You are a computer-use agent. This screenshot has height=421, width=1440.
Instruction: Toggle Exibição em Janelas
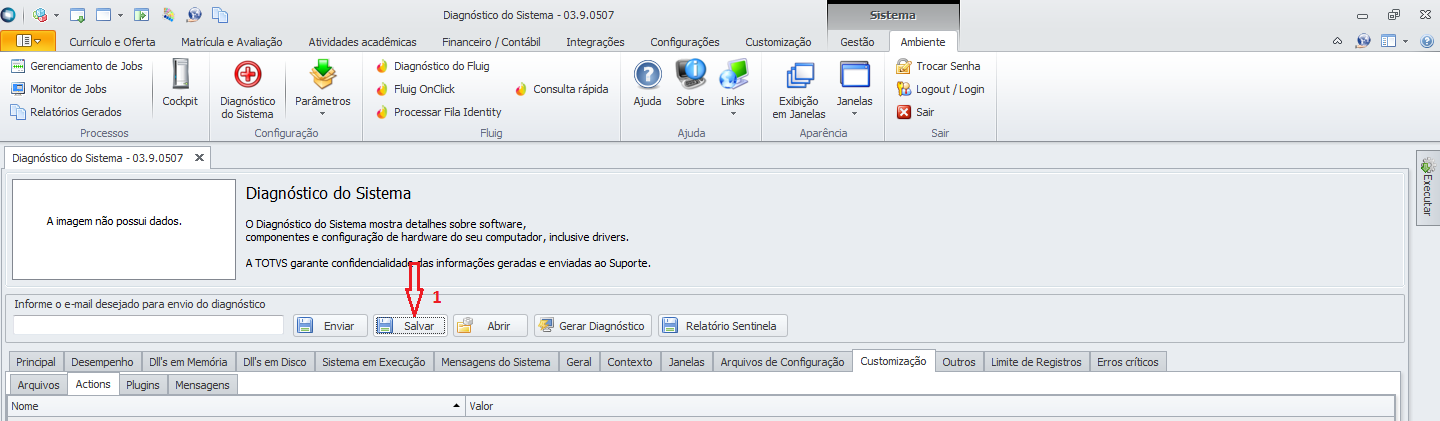(799, 89)
